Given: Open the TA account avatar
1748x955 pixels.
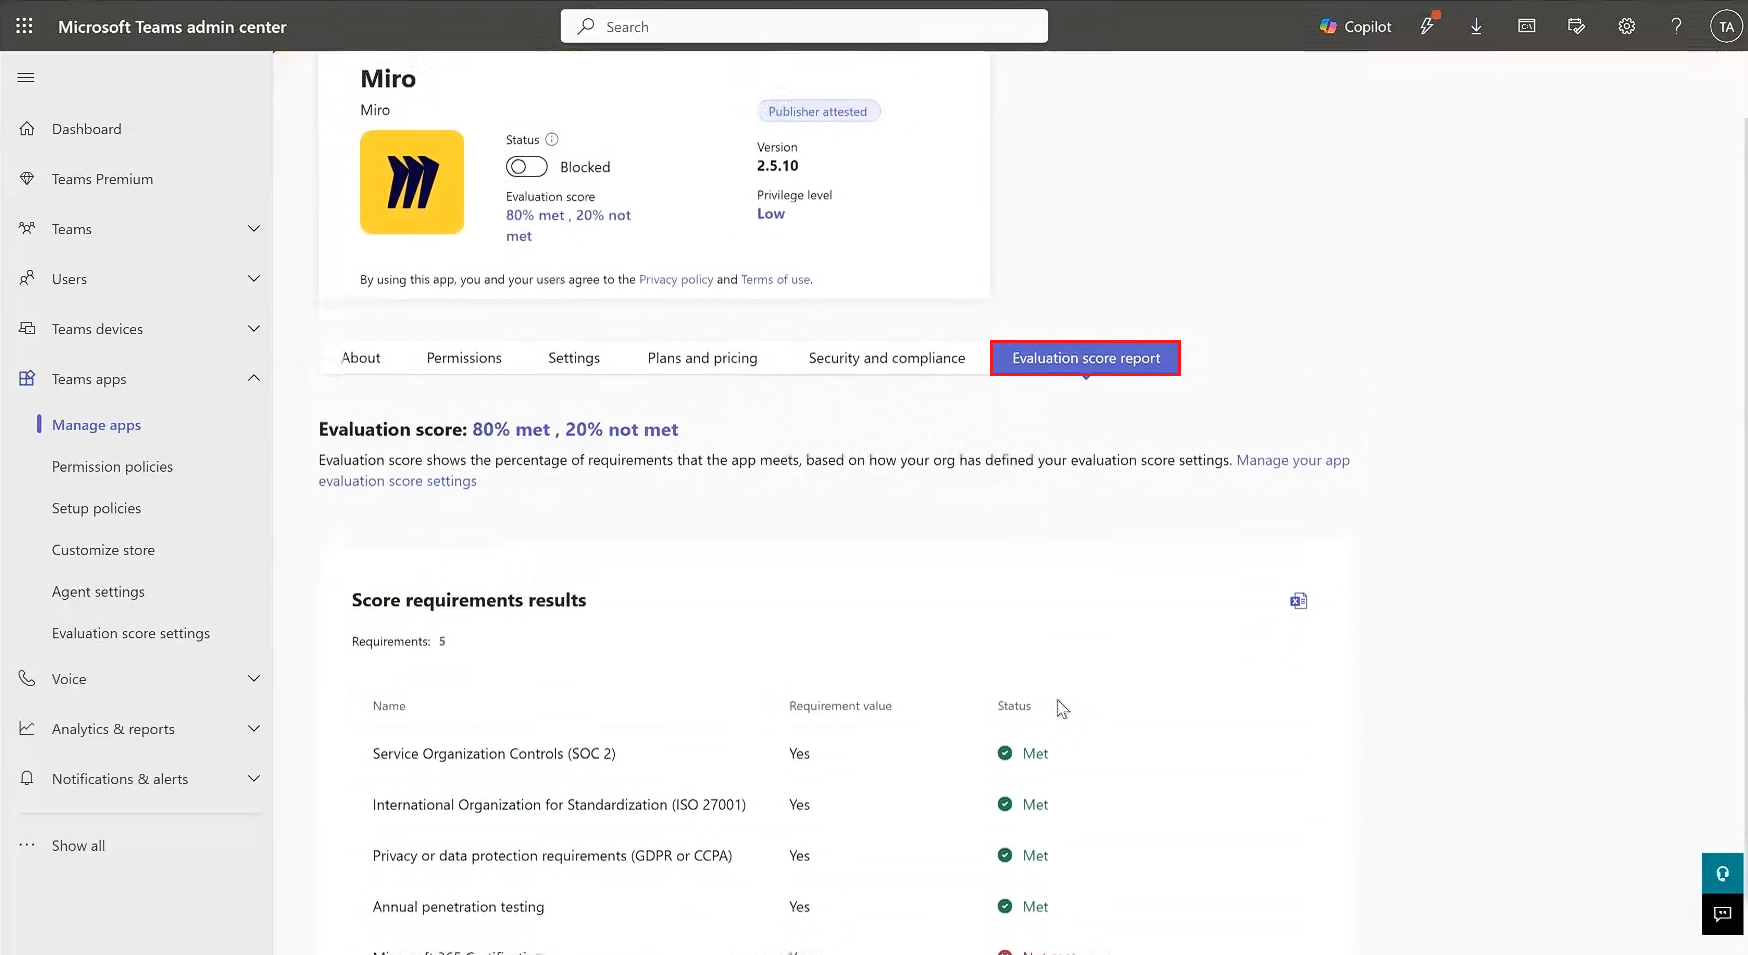Looking at the screenshot, I should click(x=1726, y=27).
